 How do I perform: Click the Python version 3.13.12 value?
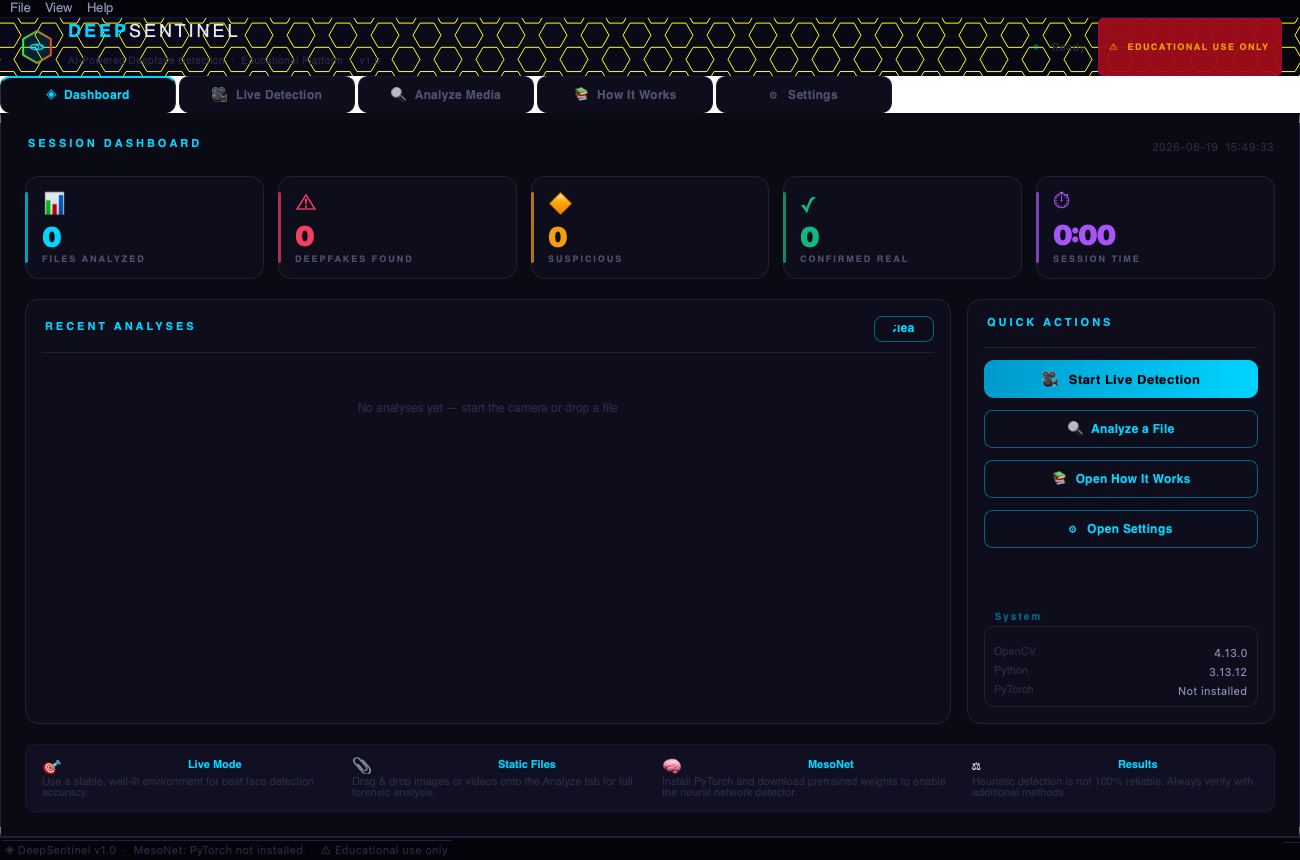1228,672
